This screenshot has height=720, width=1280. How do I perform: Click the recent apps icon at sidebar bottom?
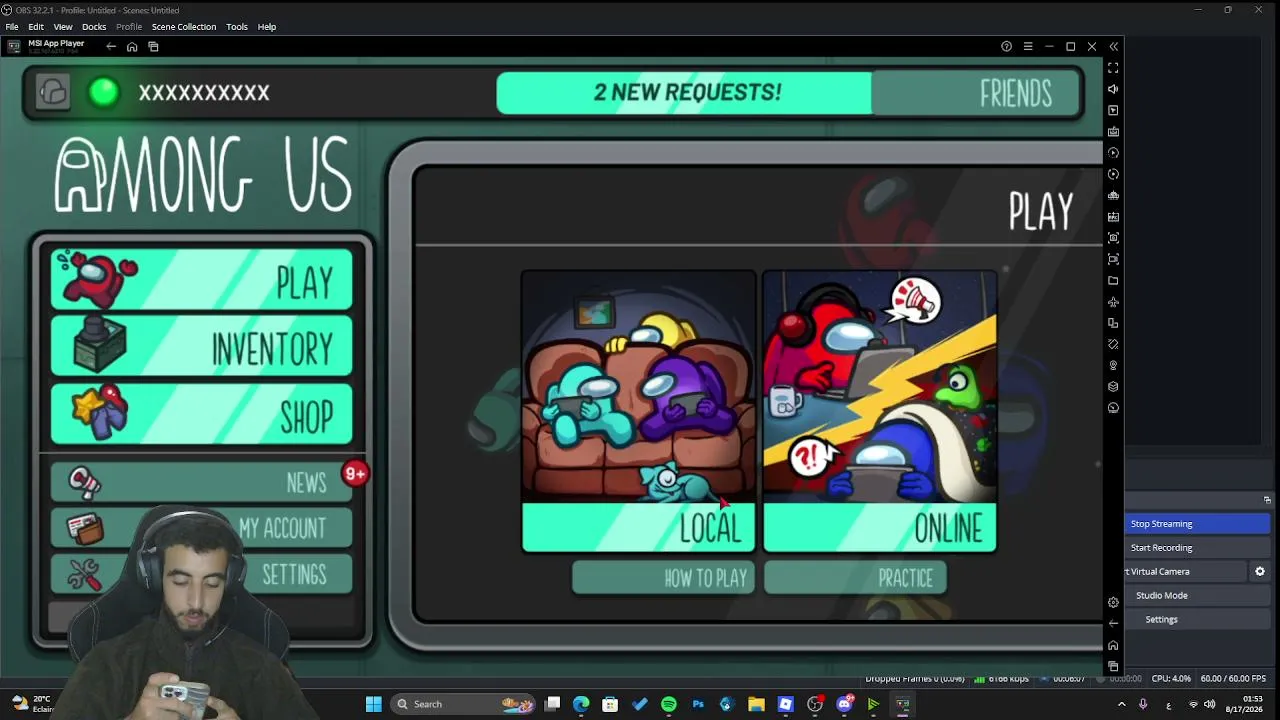1113,666
